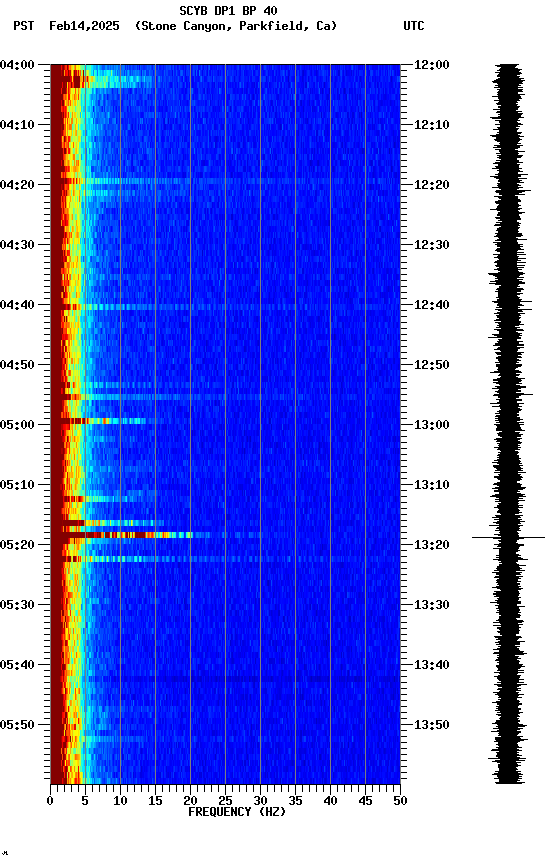Viewport: 552px width, 864px height.
Task: Click the "PST" timezone label
Action: 24,26
